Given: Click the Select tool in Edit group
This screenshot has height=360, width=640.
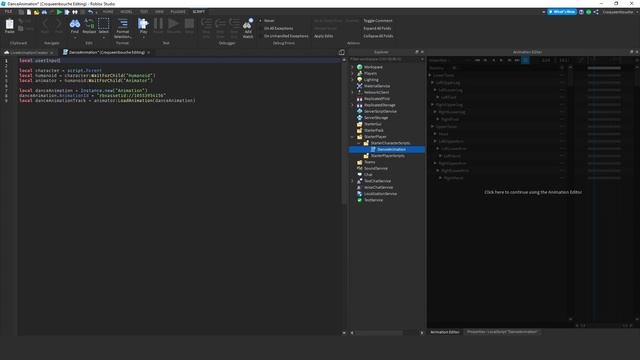Looking at the screenshot, I should [104, 25].
